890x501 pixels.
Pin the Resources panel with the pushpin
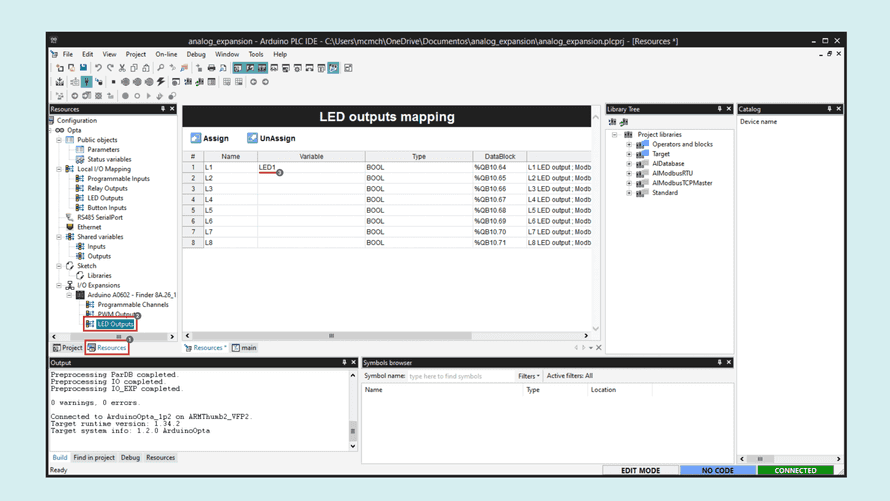coord(163,108)
